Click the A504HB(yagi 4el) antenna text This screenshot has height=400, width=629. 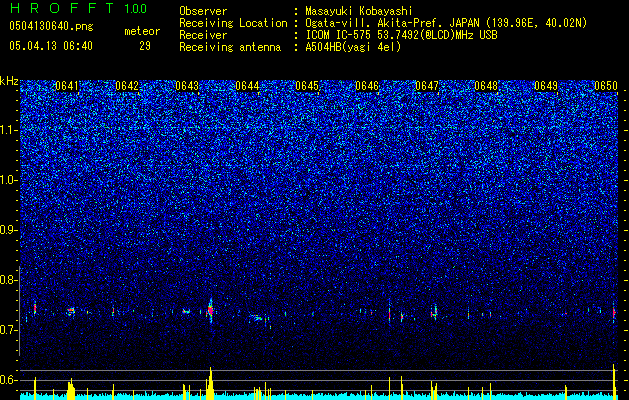353,47
